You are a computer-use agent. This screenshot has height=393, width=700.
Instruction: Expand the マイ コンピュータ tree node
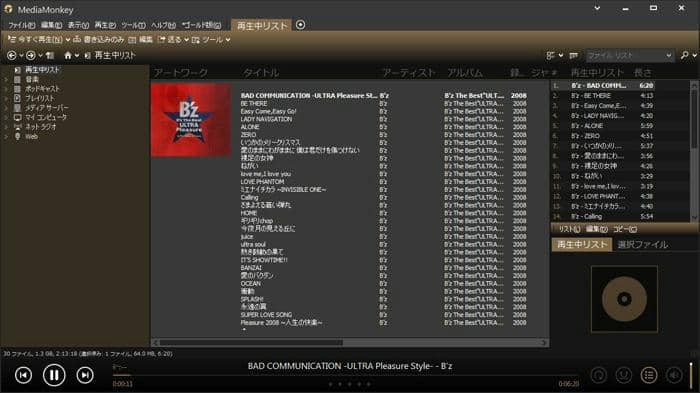[x=6, y=117]
